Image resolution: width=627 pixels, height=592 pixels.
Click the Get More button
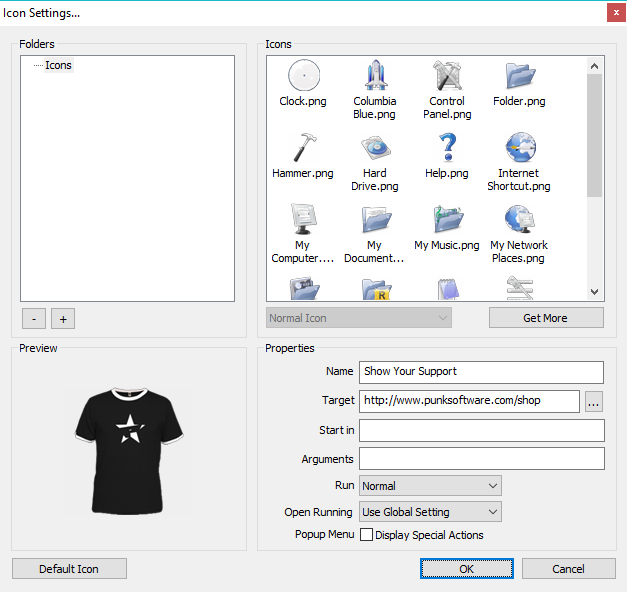click(545, 318)
